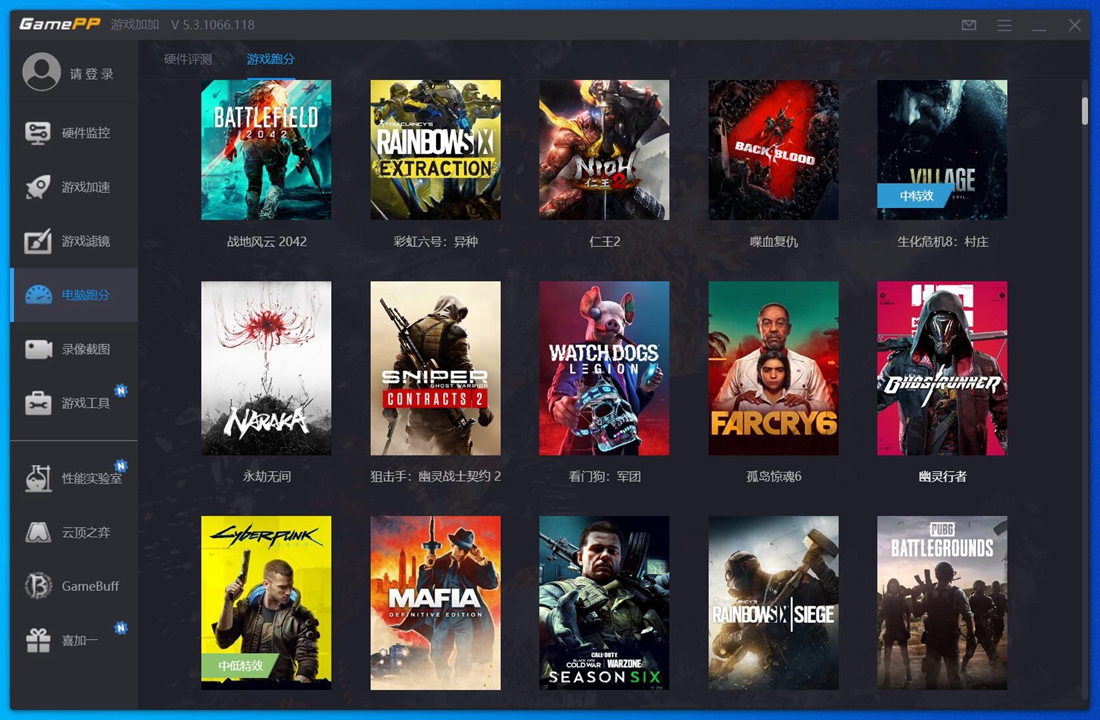This screenshot has width=1100, height=720.
Task: Select the Rainbow Six Extraction cover
Action: click(436, 149)
